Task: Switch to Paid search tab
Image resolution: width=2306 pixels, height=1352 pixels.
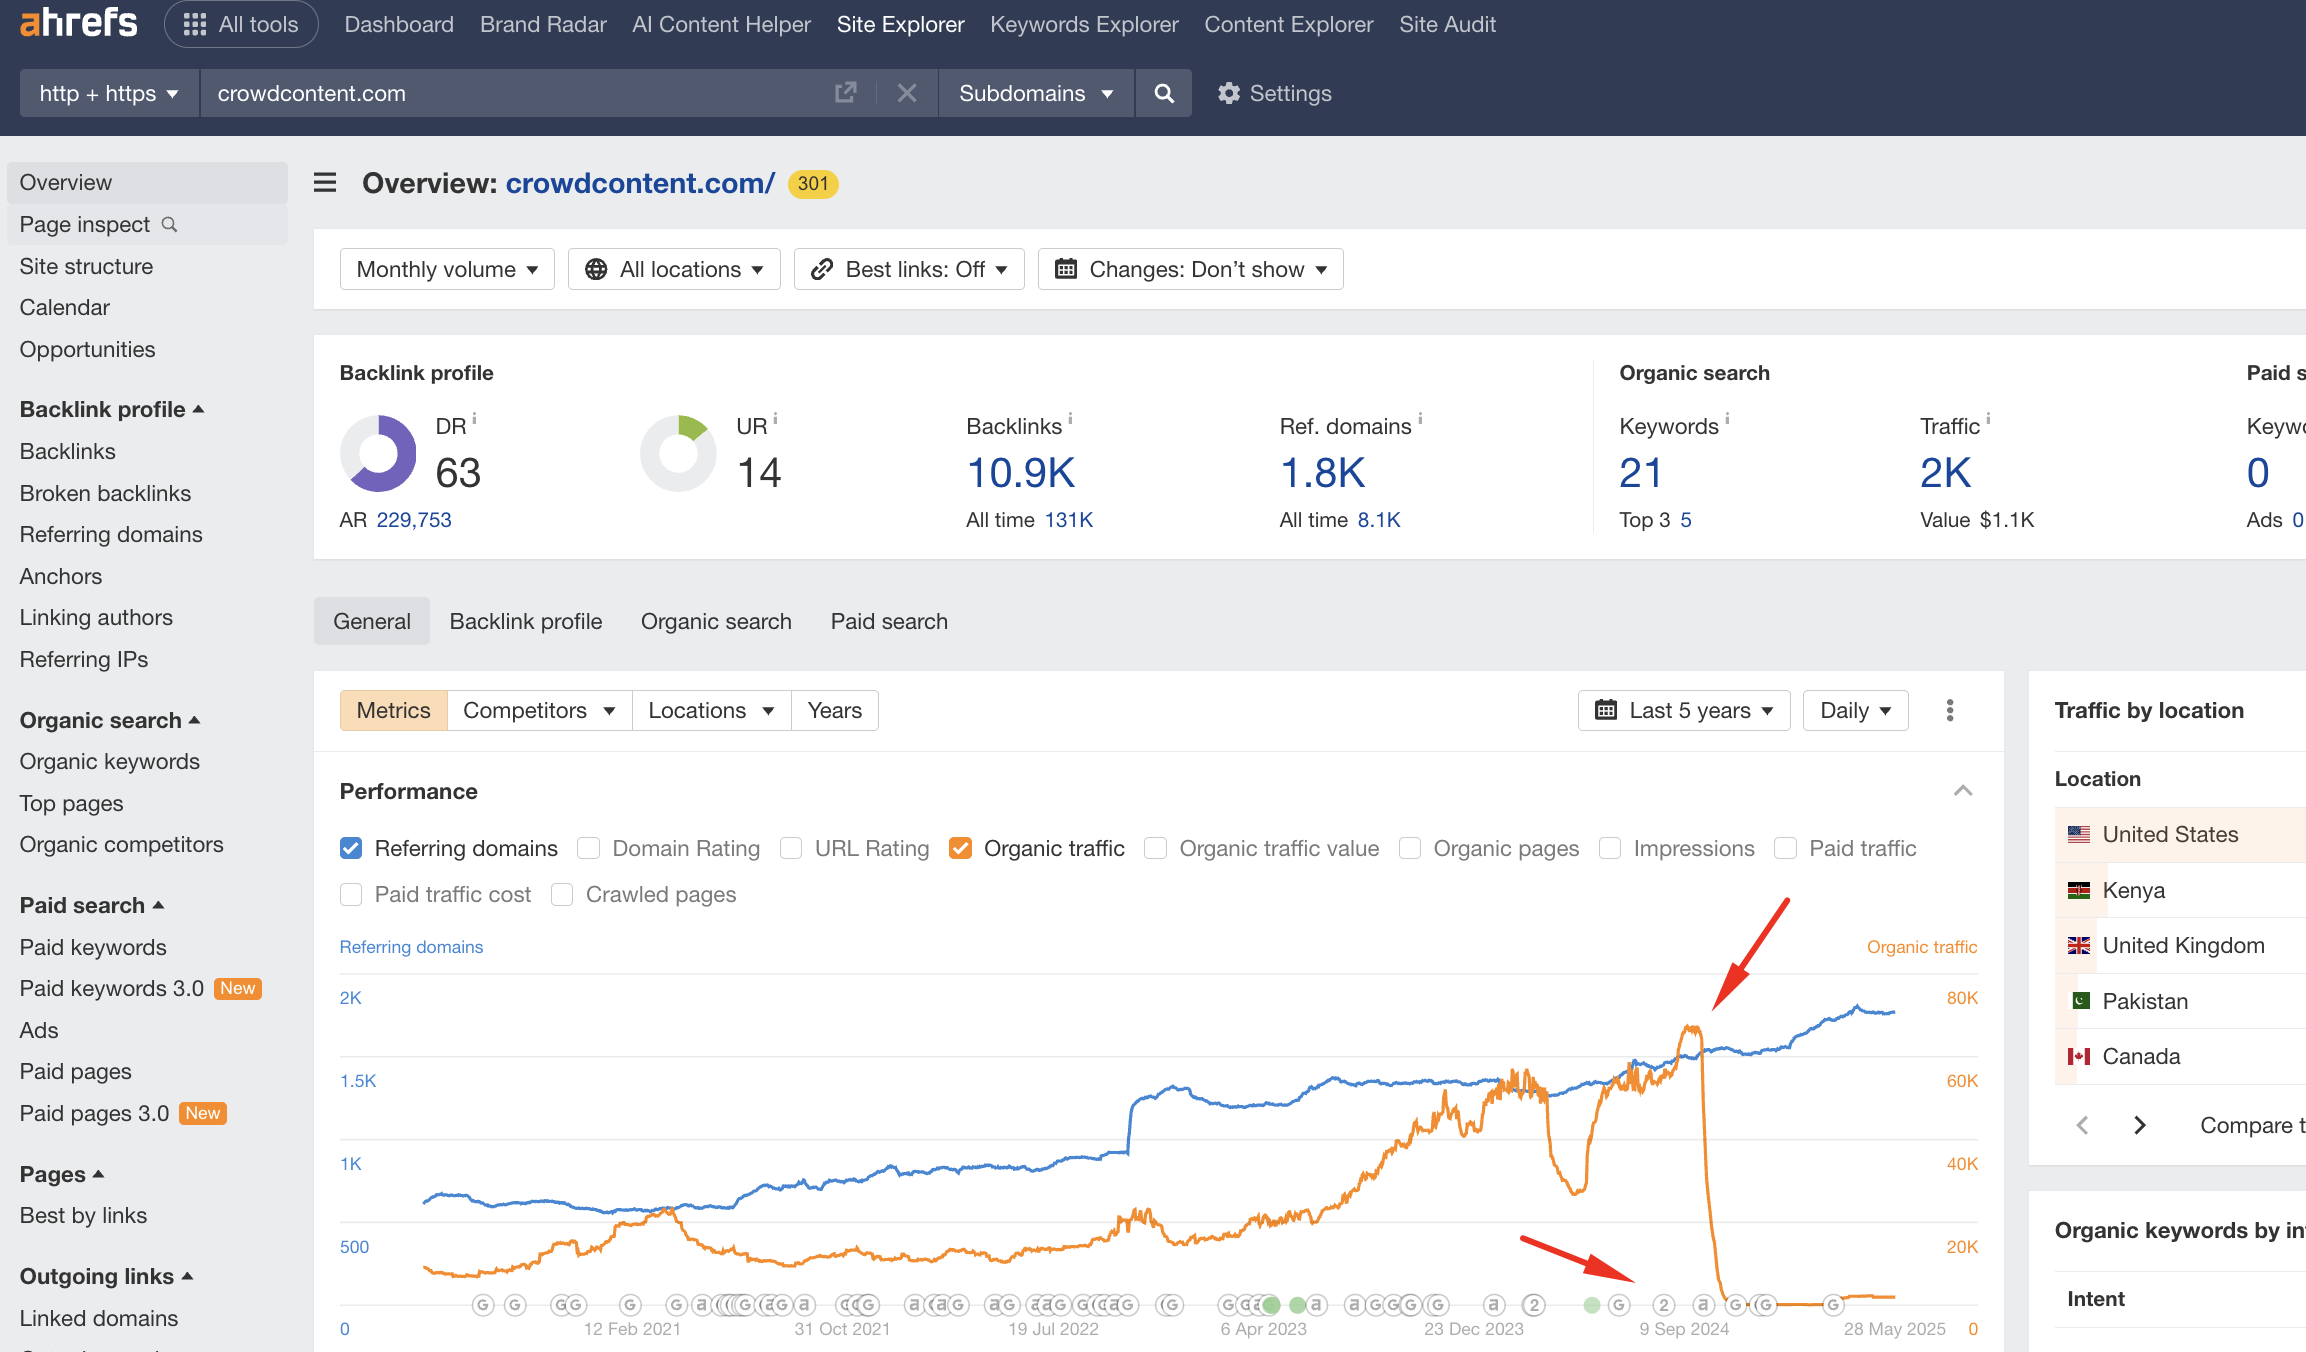Action: coord(889,621)
